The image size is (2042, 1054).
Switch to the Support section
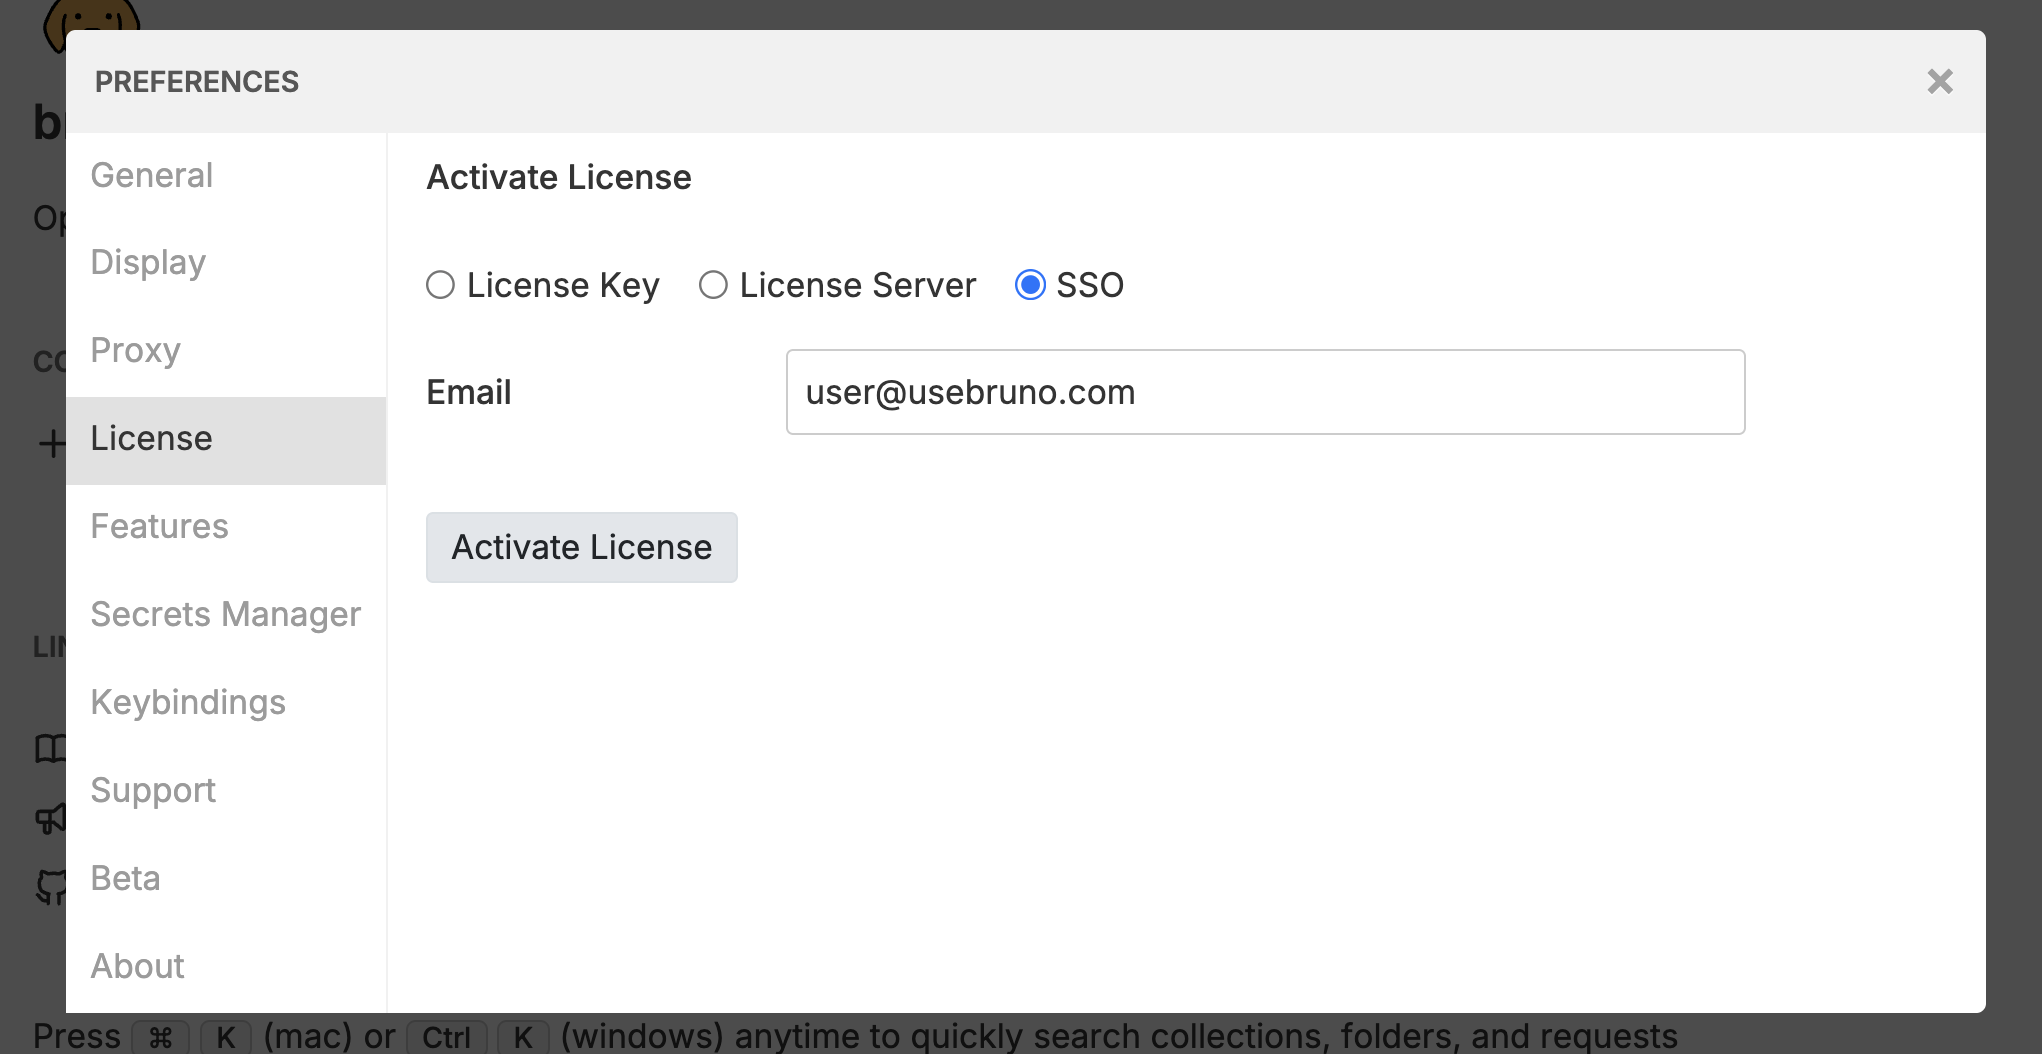point(153,790)
